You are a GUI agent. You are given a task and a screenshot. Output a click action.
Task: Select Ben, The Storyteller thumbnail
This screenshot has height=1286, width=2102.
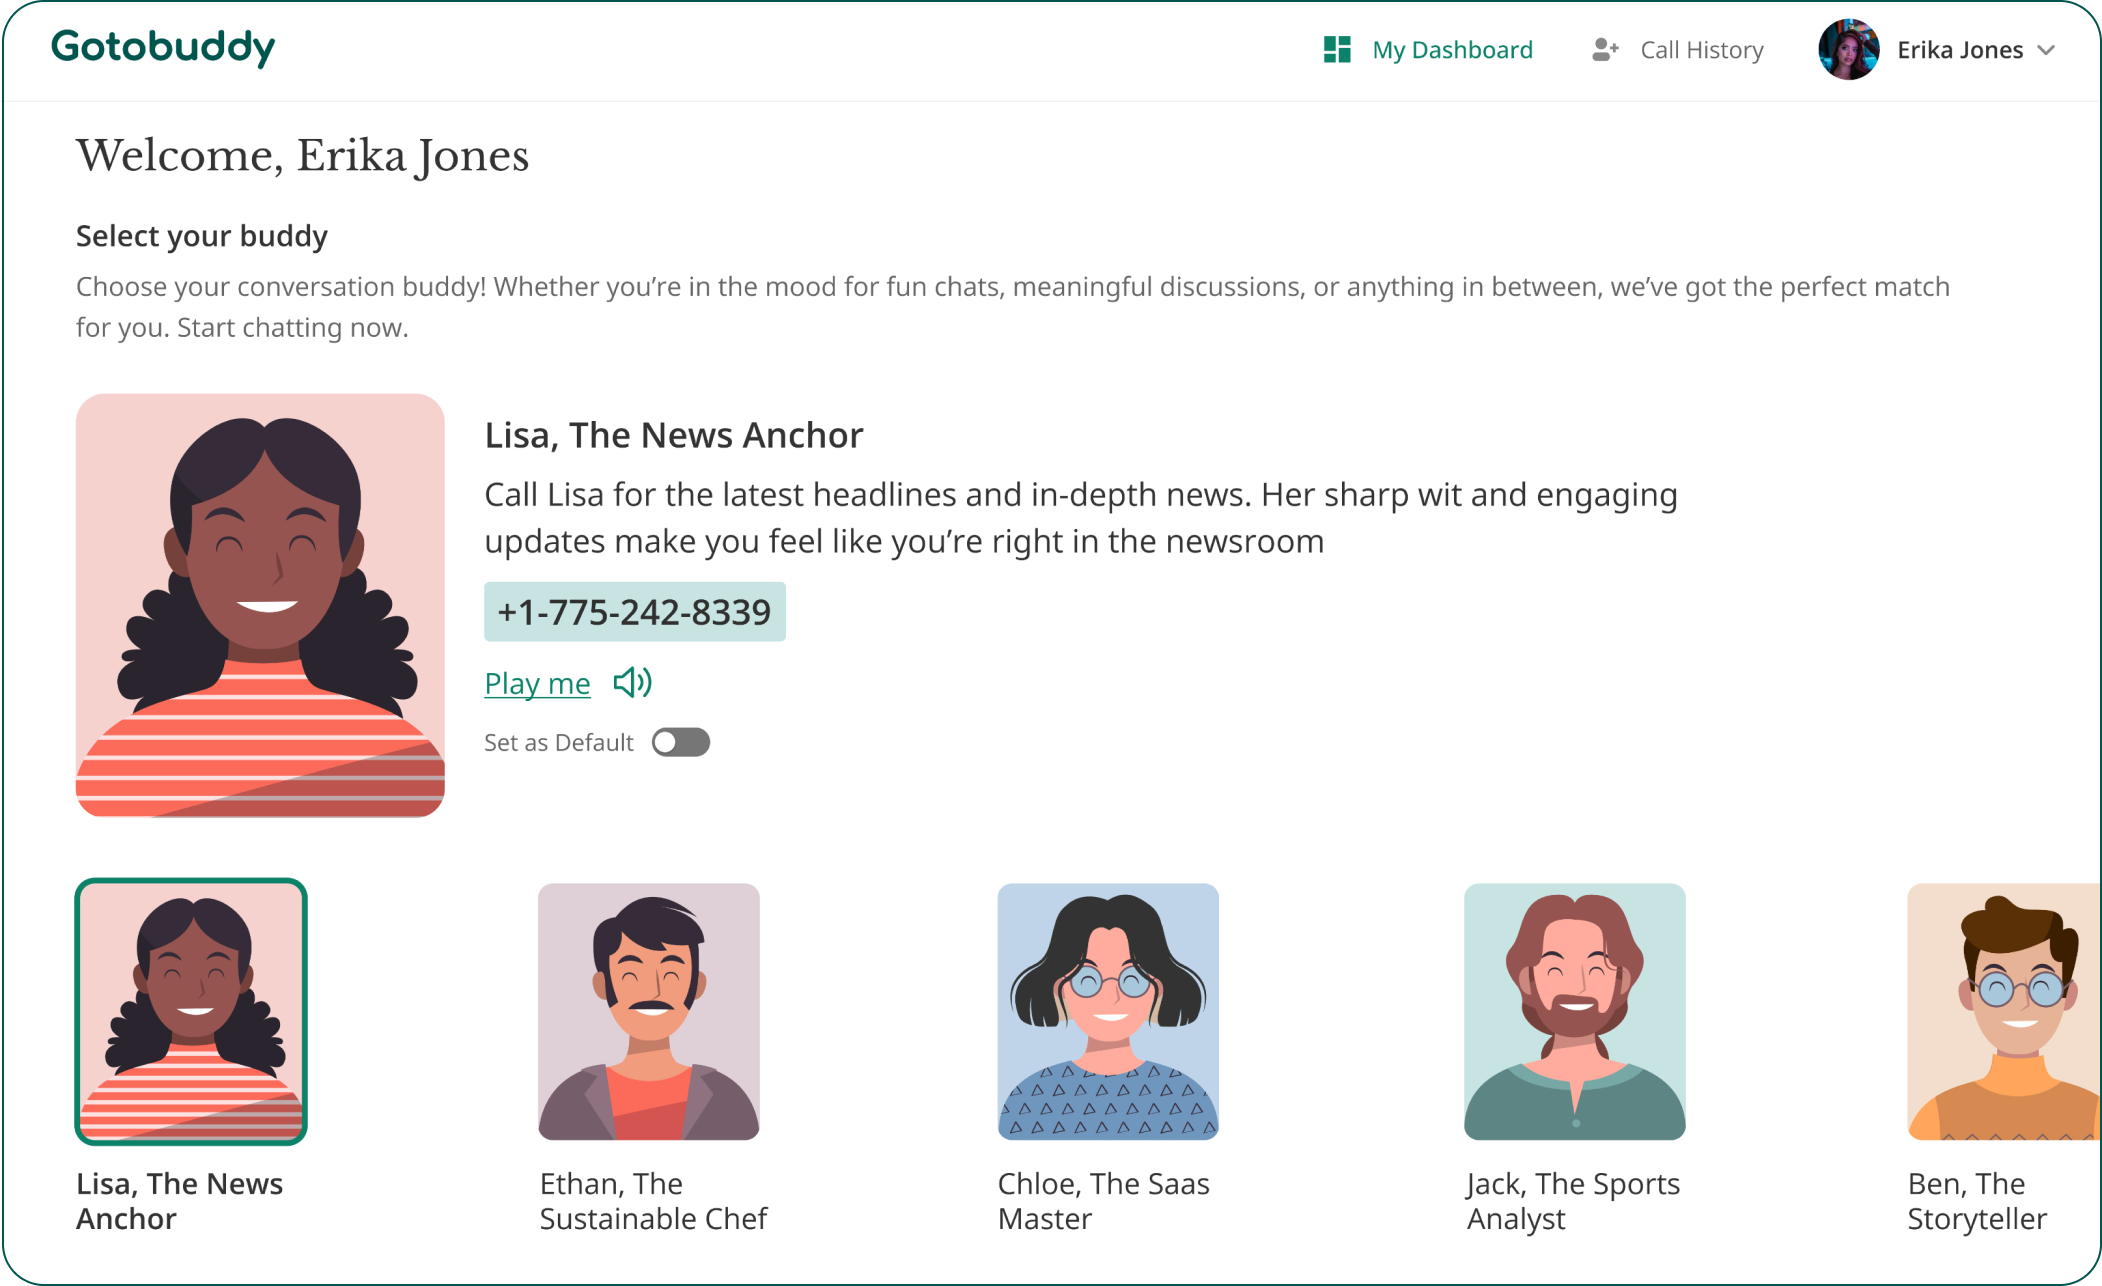2004,1011
